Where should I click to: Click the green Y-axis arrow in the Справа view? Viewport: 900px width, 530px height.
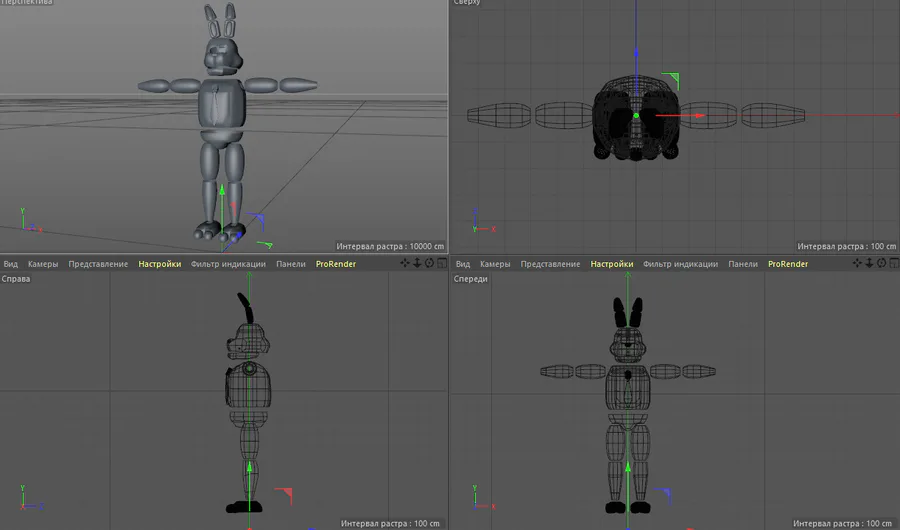coord(249,467)
